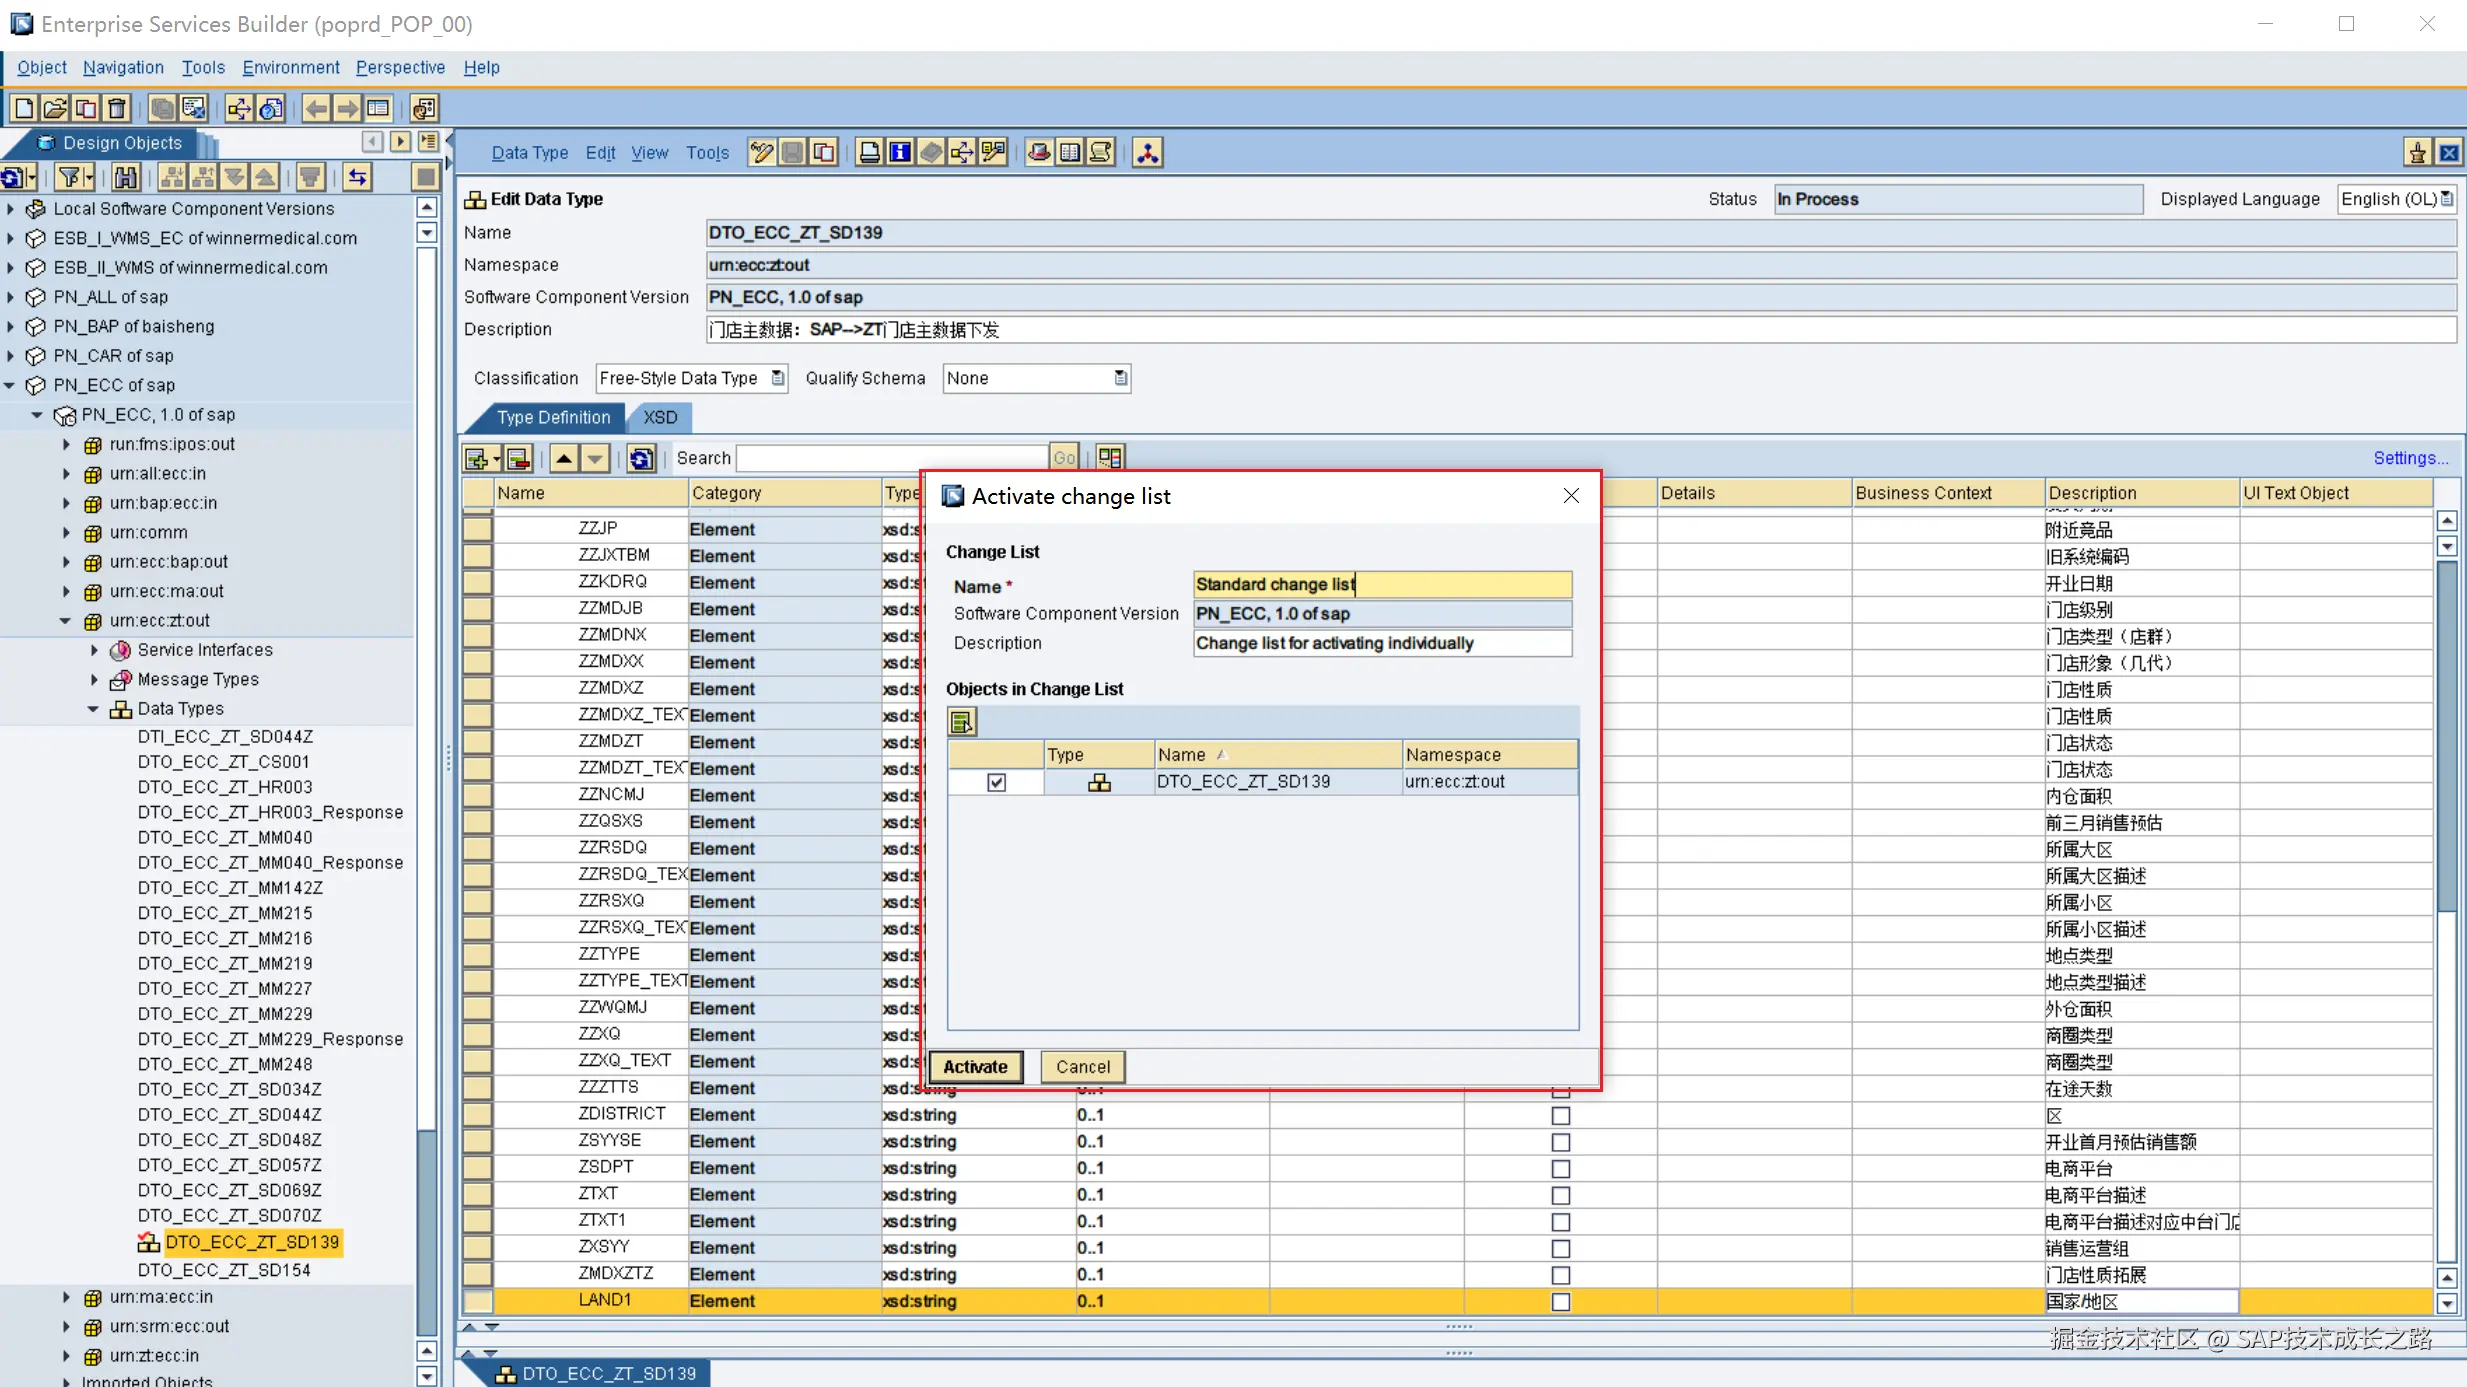Screen dimensions: 2467x1387
Task: Click the Dependencies network icon in the editor toolbar
Action: click(x=1148, y=152)
